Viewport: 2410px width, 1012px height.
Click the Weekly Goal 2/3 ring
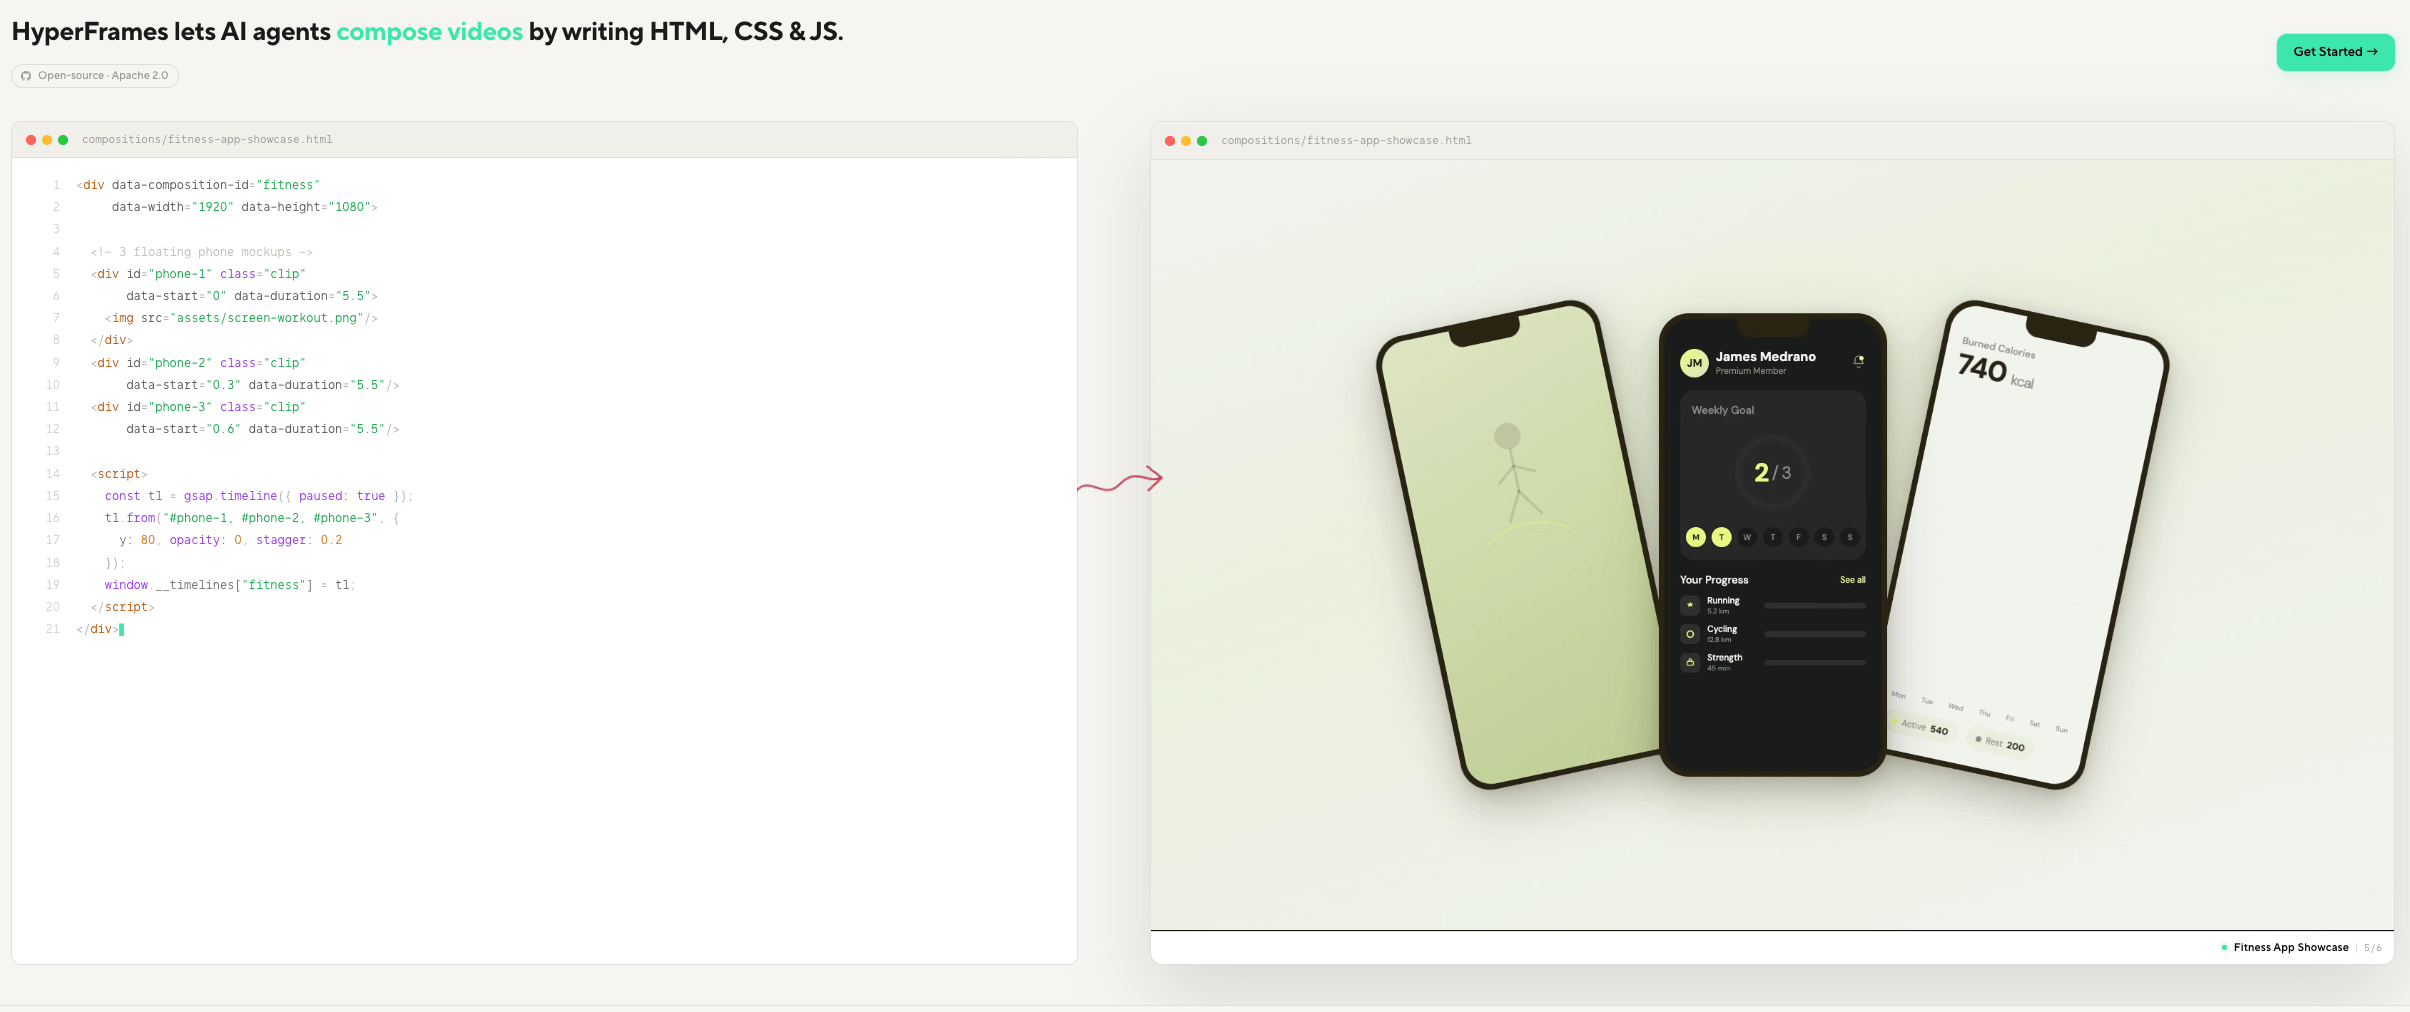[1773, 472]
